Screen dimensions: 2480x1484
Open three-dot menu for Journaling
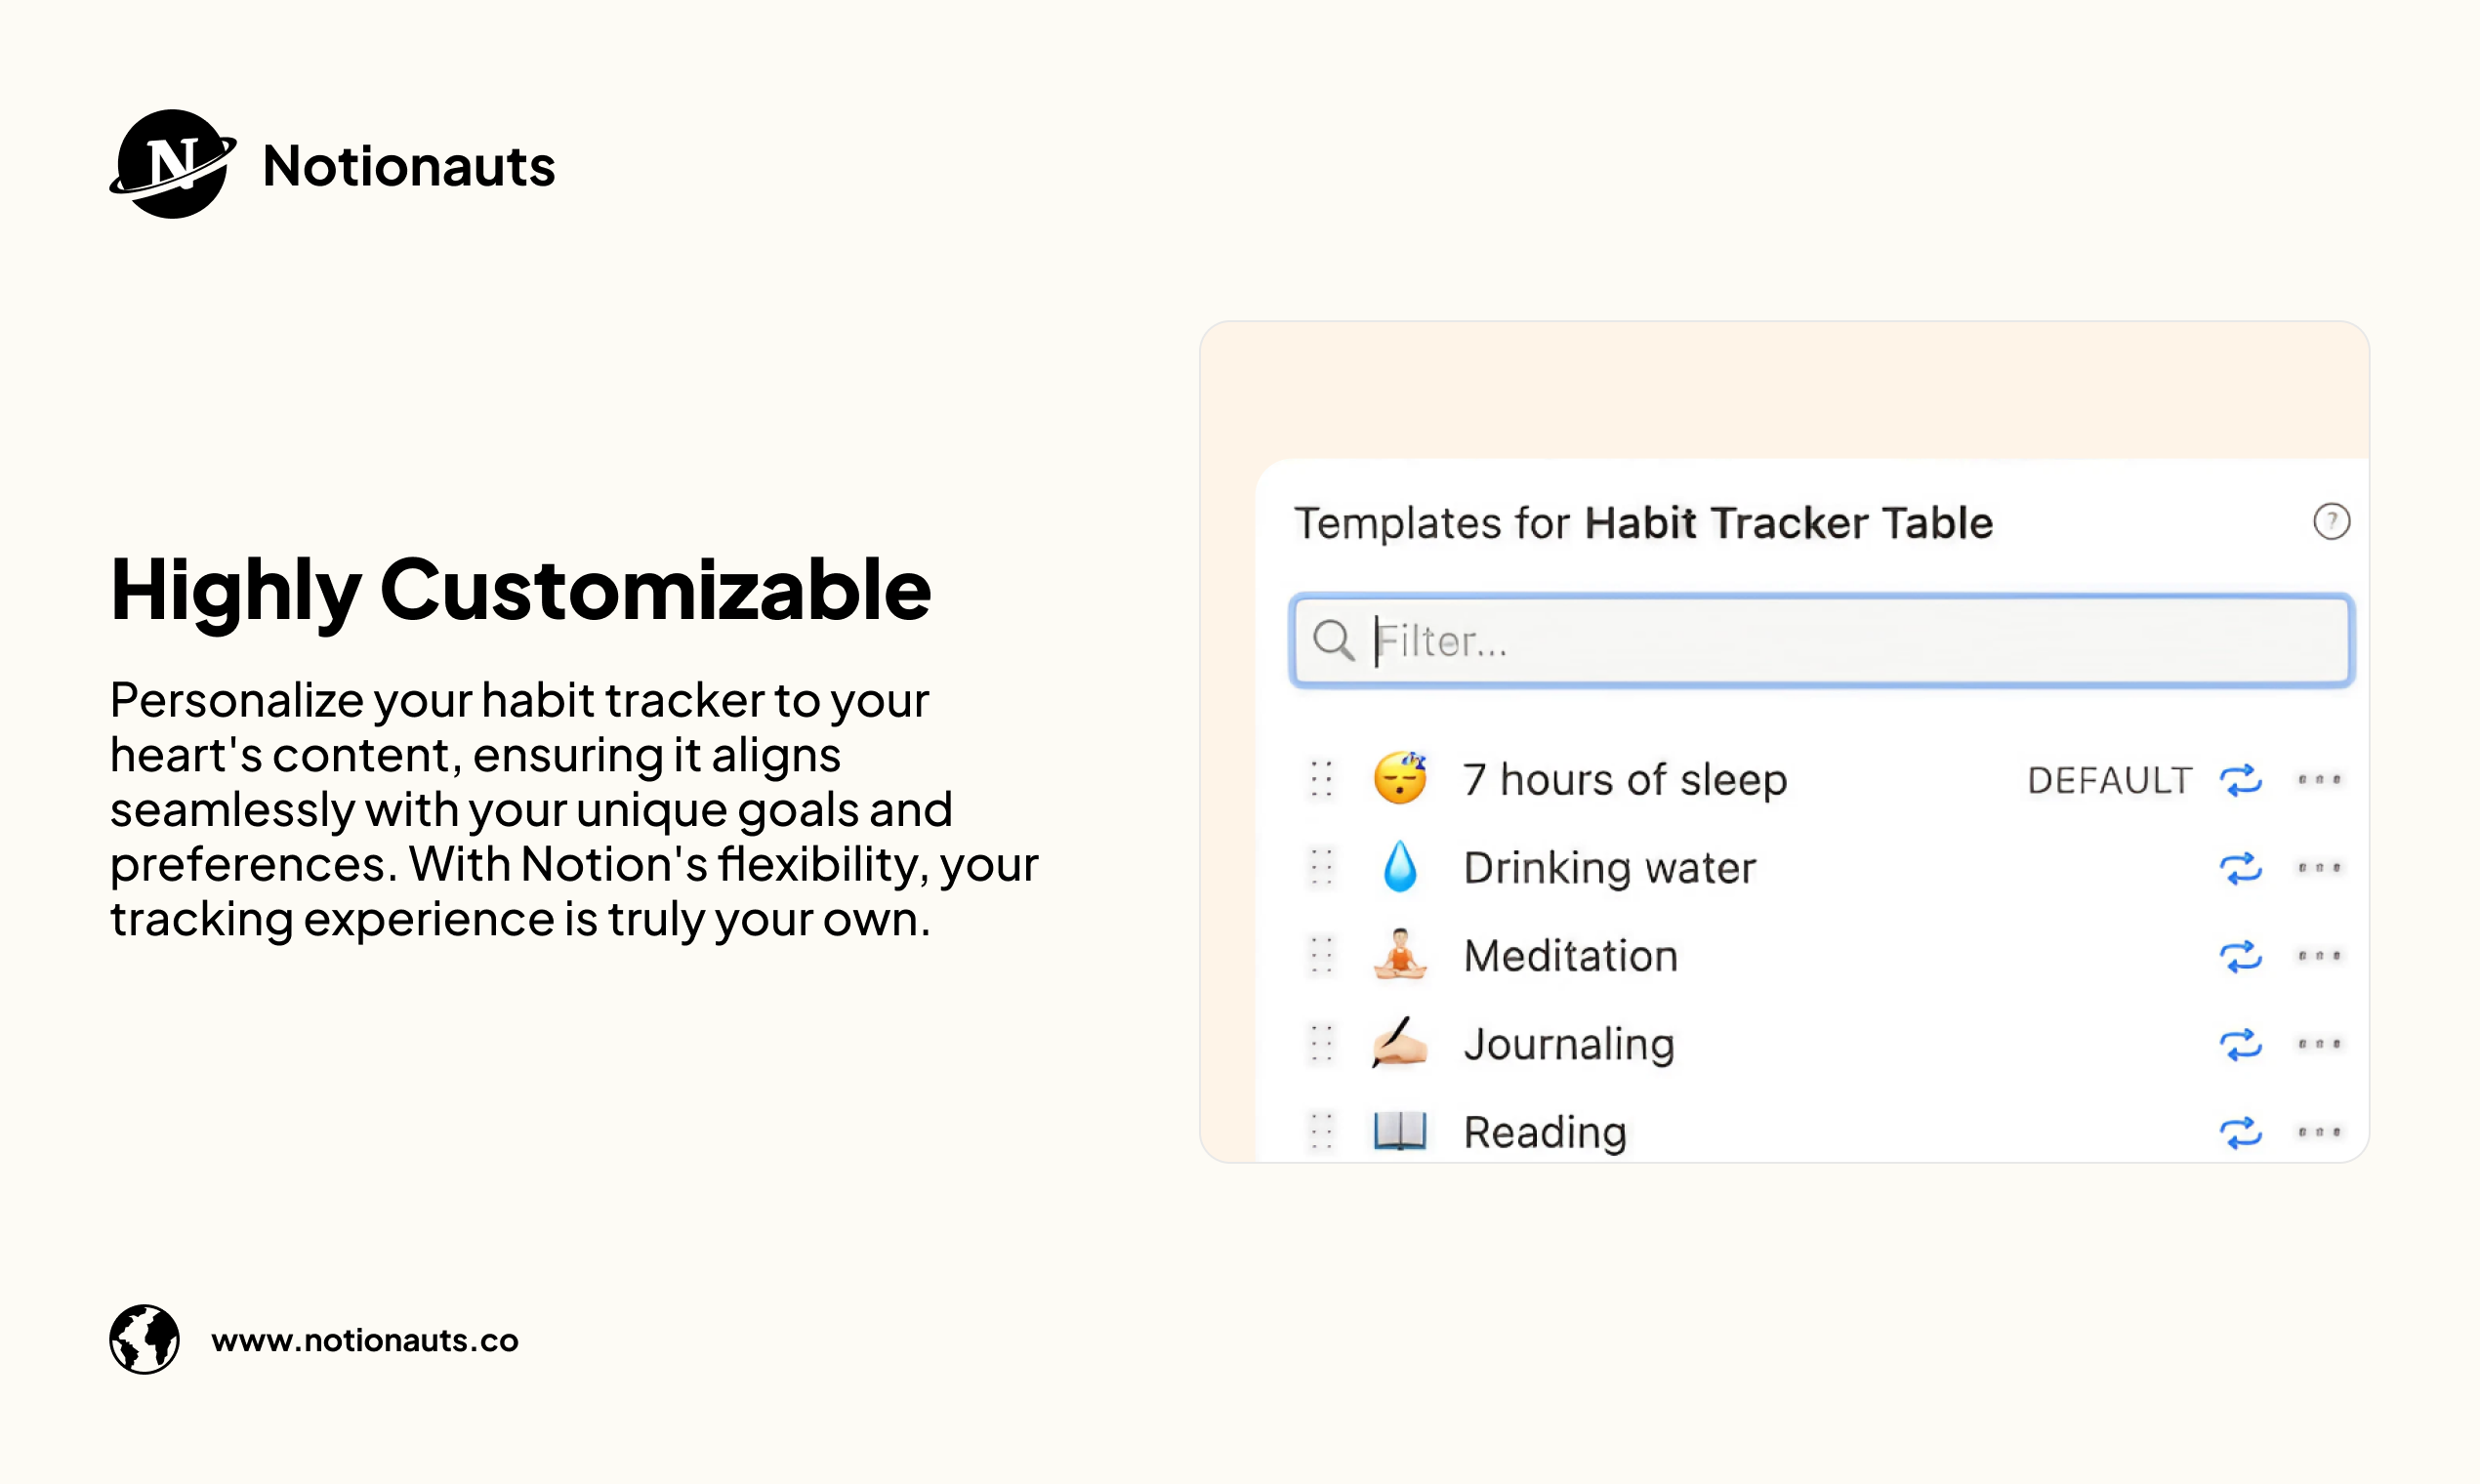point(2319,1043)
